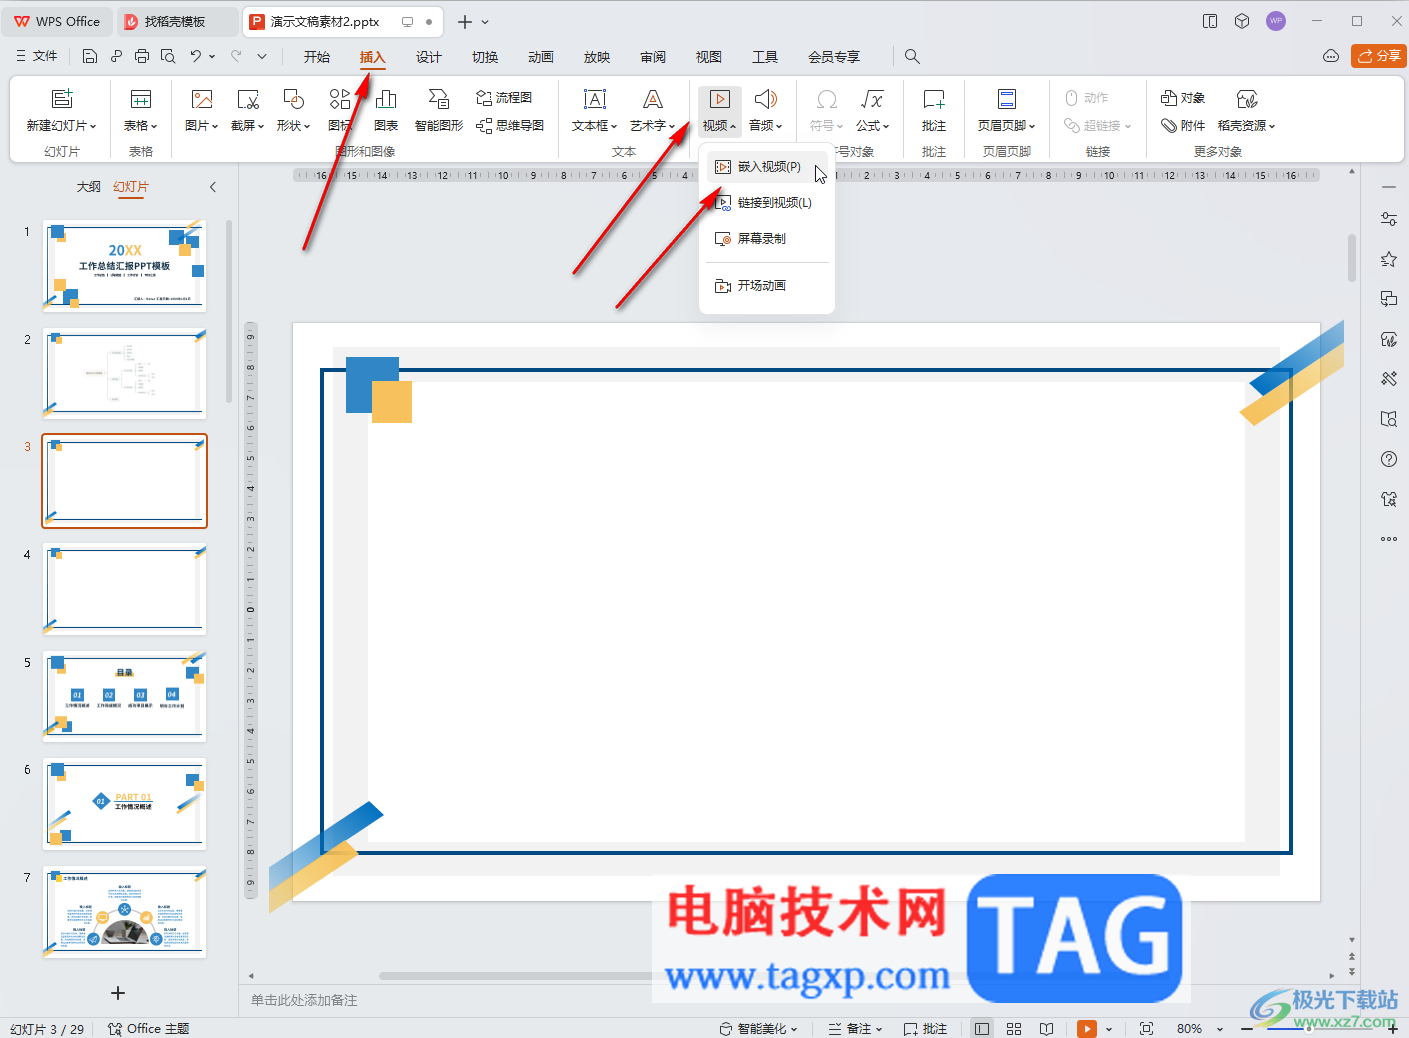The width and height of the screenshot is (1409, 1038).
Task: Insert a 流程图 flowchart
Action: click(504, 98)
